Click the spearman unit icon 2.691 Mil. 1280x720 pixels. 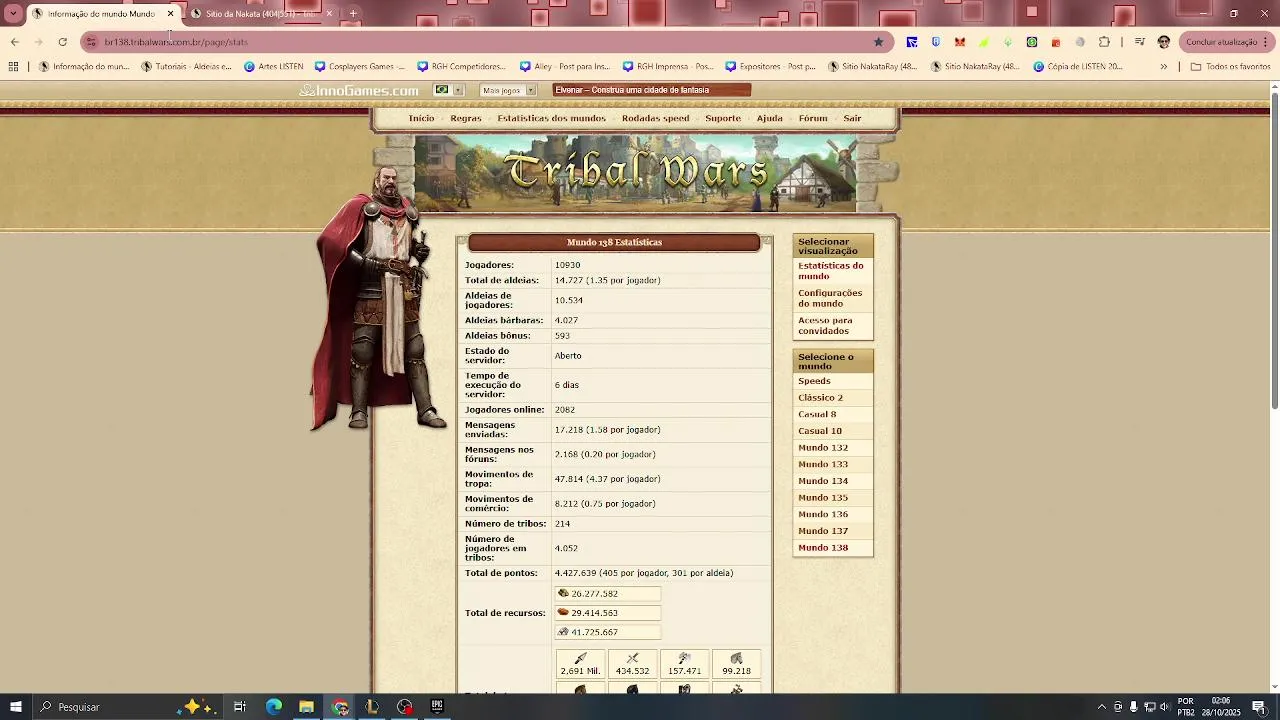tap(581, 658)
